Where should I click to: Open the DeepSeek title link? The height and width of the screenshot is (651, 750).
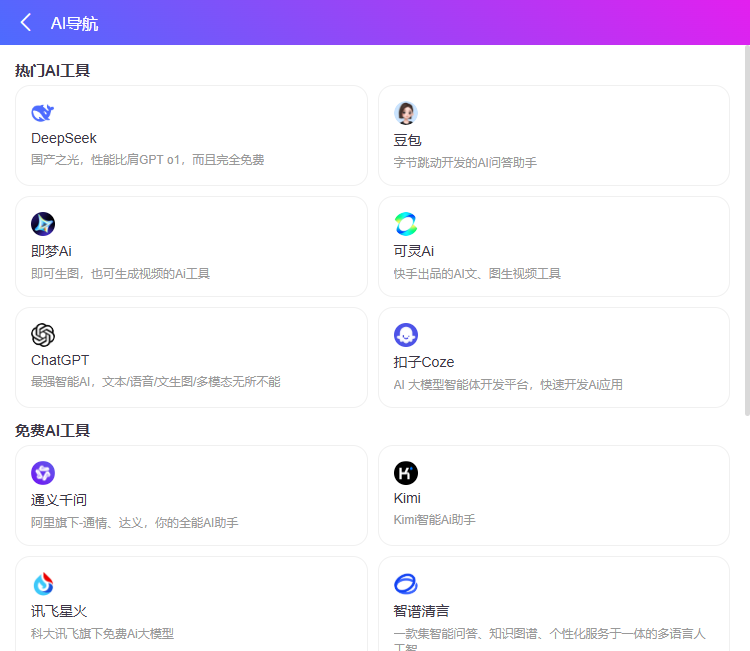click(x=64, y=138)
